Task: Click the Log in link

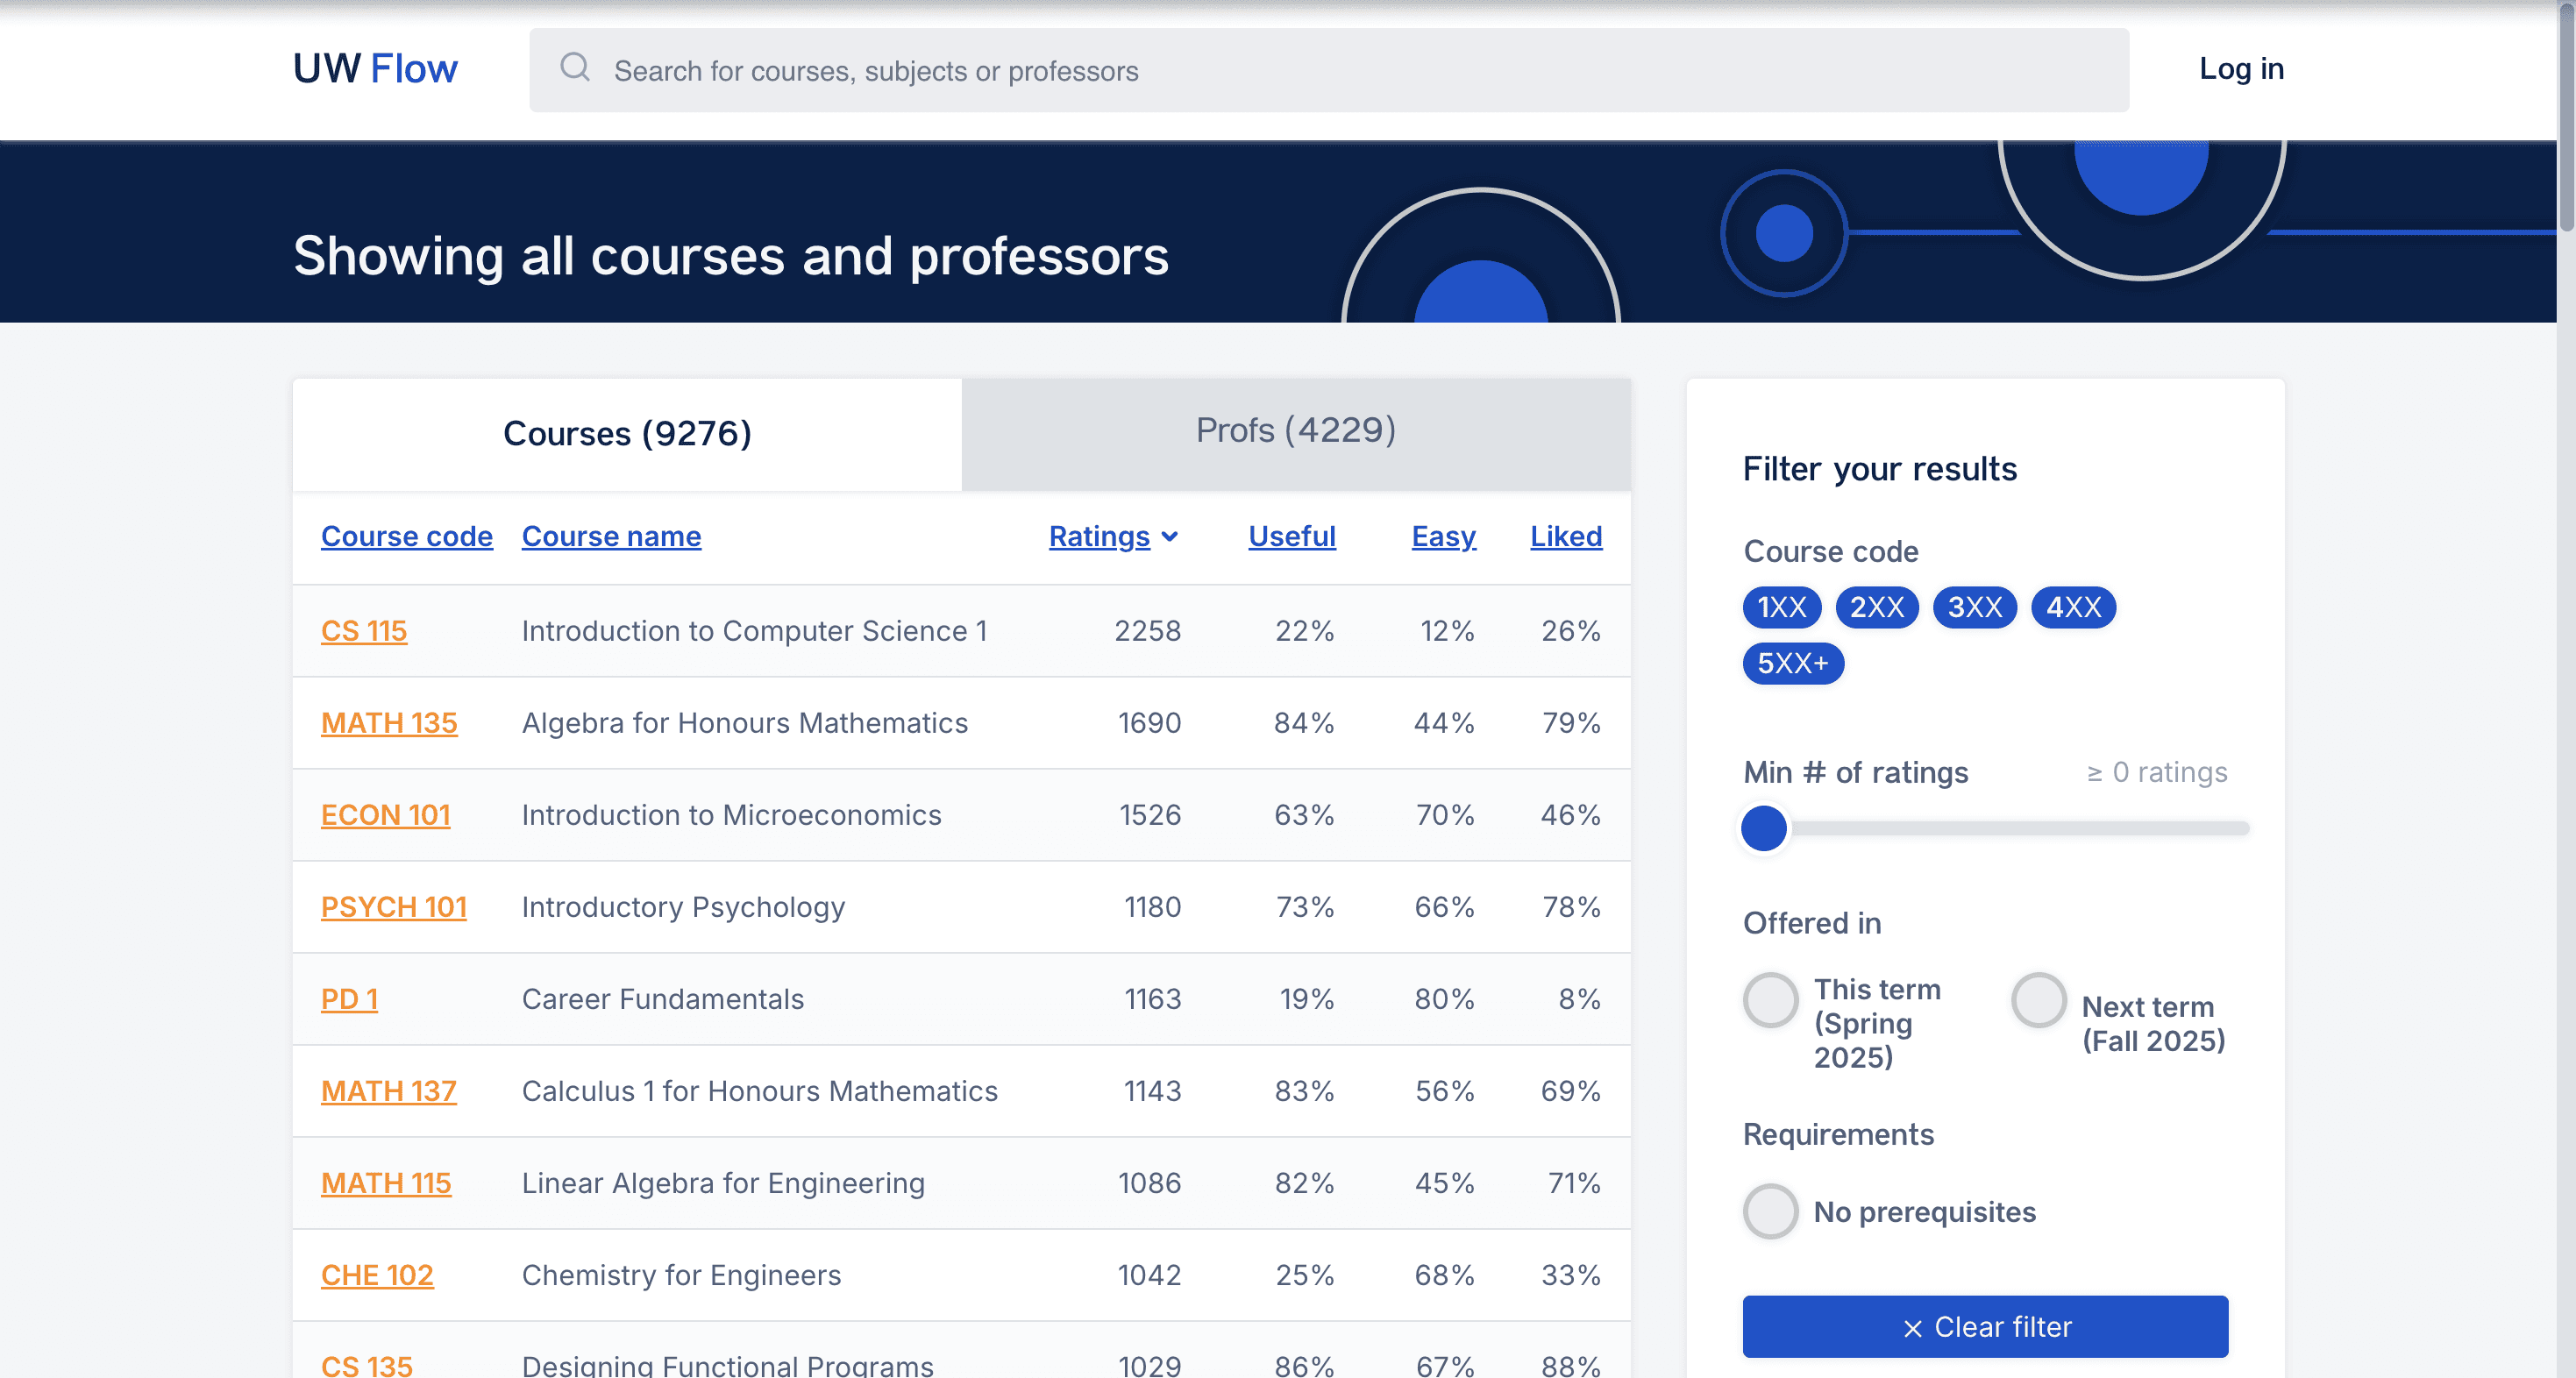Action: (2240, 68)
